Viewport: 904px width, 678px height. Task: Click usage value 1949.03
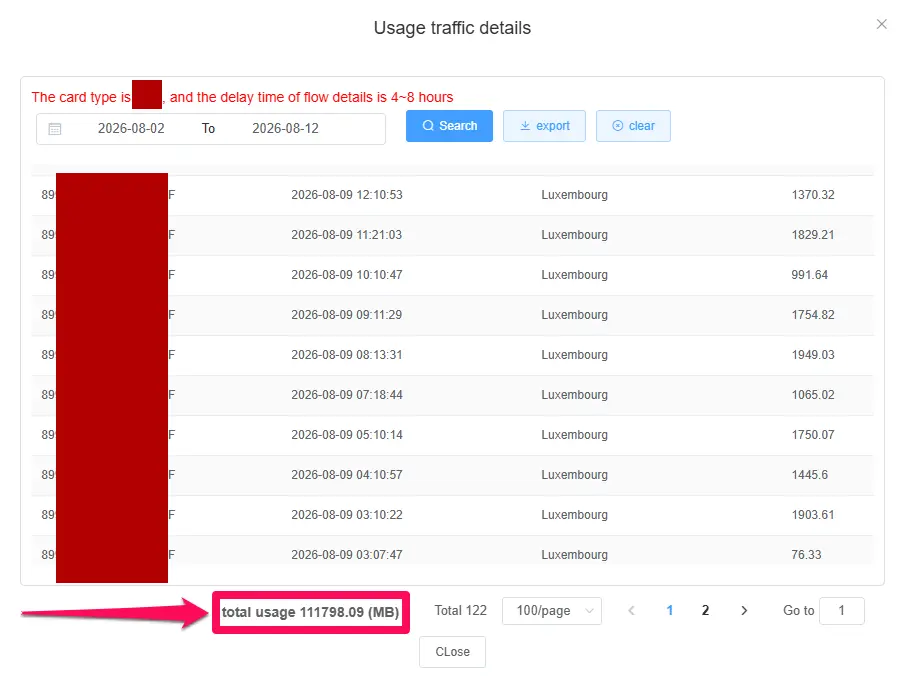coord(813,355)
